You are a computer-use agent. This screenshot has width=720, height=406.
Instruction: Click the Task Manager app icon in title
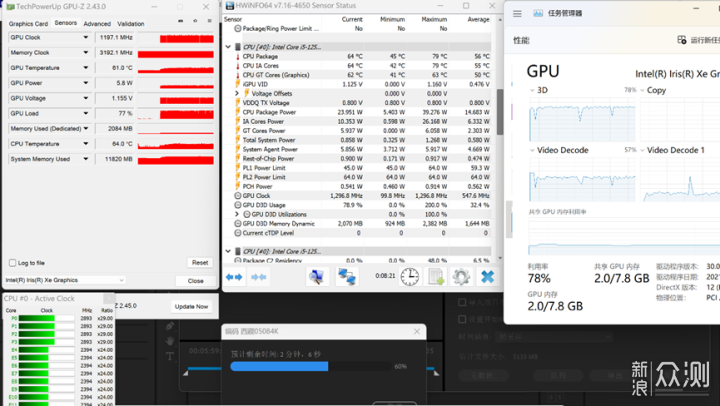[x=538, y=13]
